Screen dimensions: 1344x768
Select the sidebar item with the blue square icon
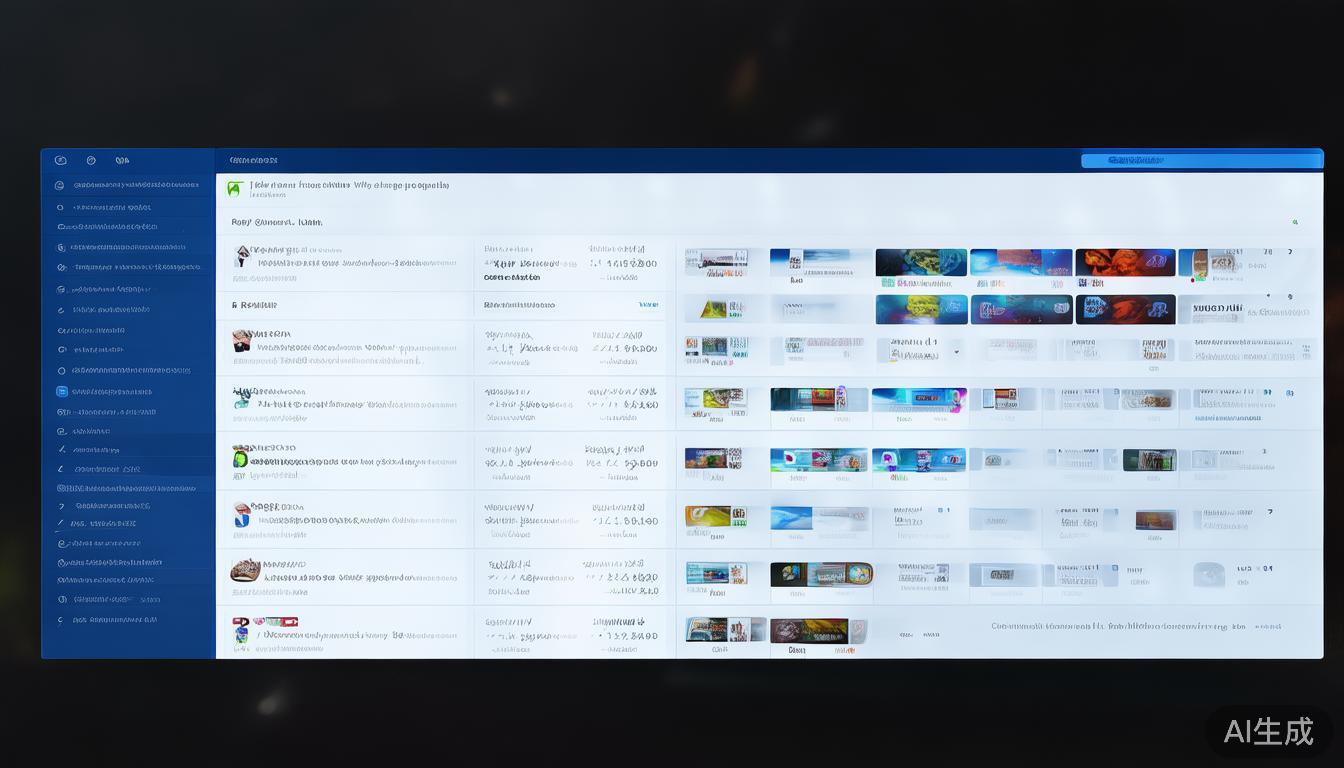click(x=62, y=391)
